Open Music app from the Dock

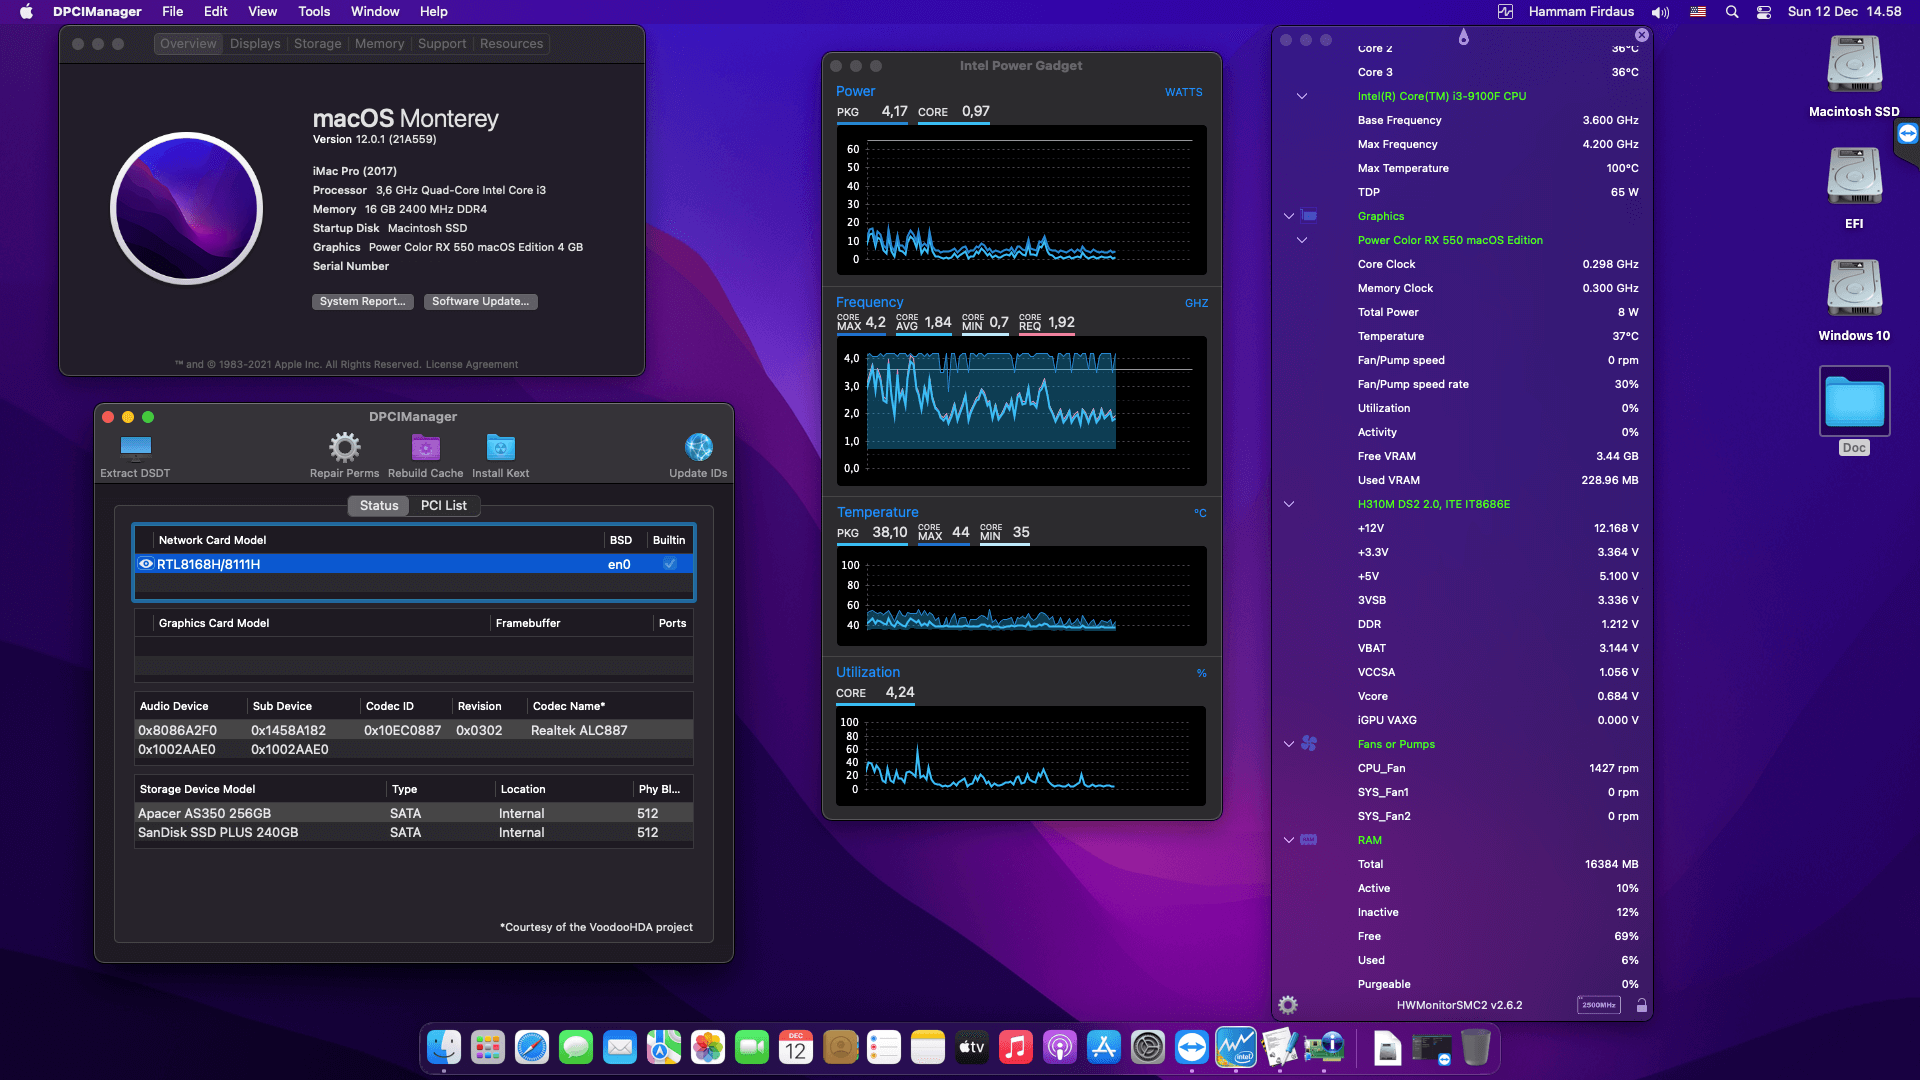click(x=1016, y=1047)
